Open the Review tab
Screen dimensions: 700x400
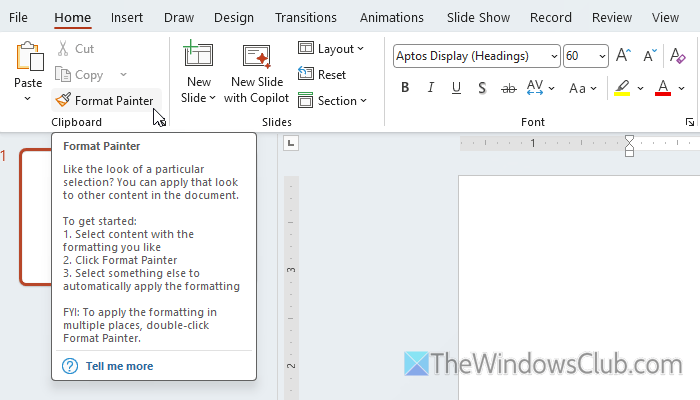[612, 17]
